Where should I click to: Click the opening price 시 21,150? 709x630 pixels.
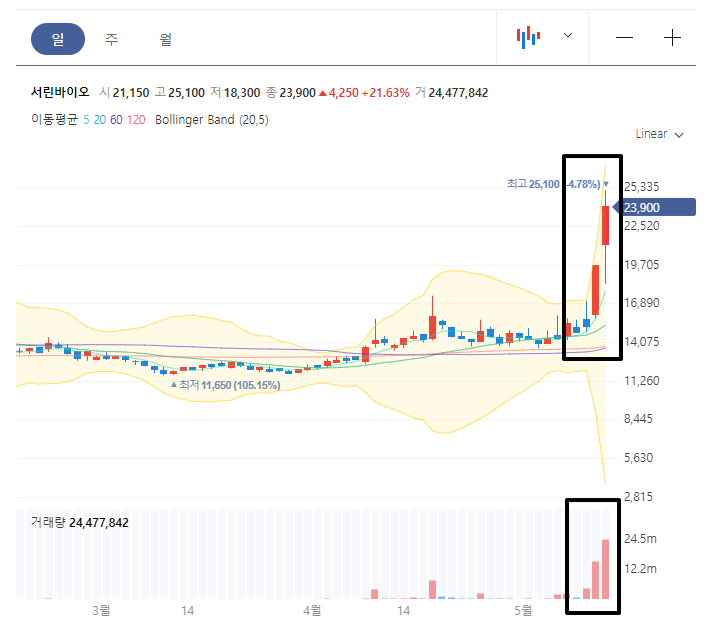[x=124, y=93]
